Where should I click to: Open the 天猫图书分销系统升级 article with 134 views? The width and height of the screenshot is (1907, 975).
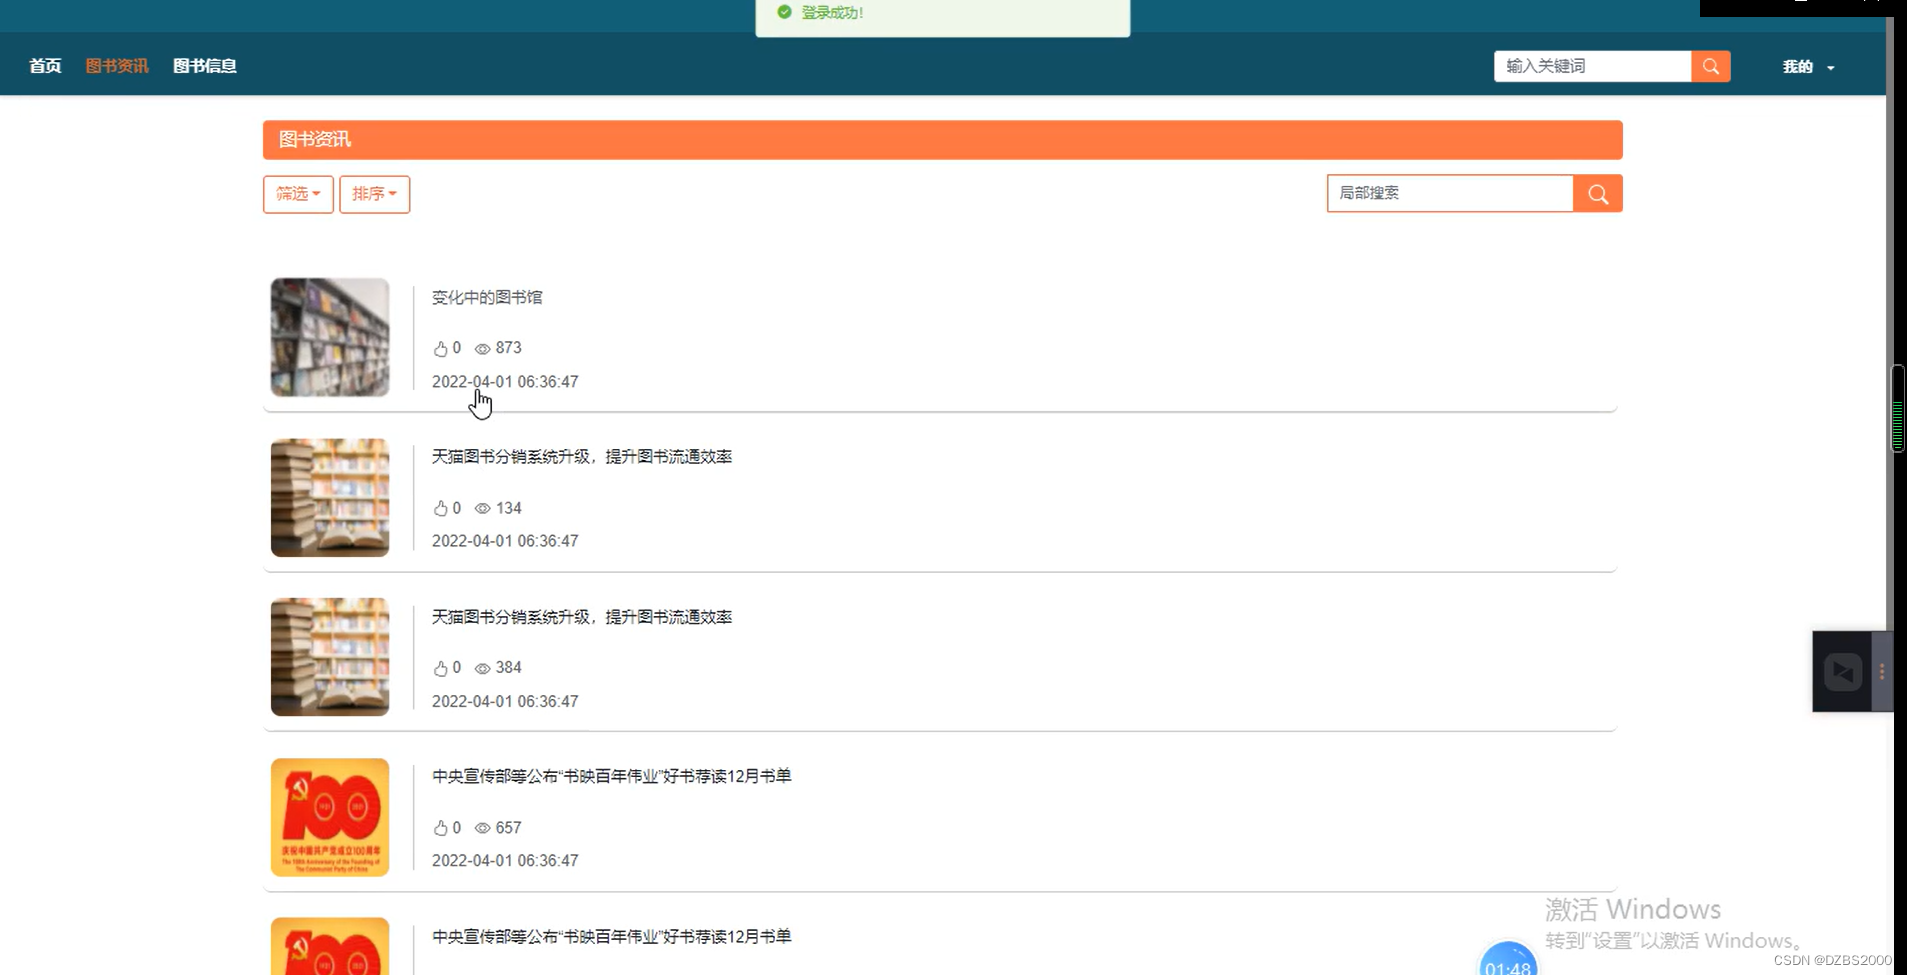coord(582,456)
